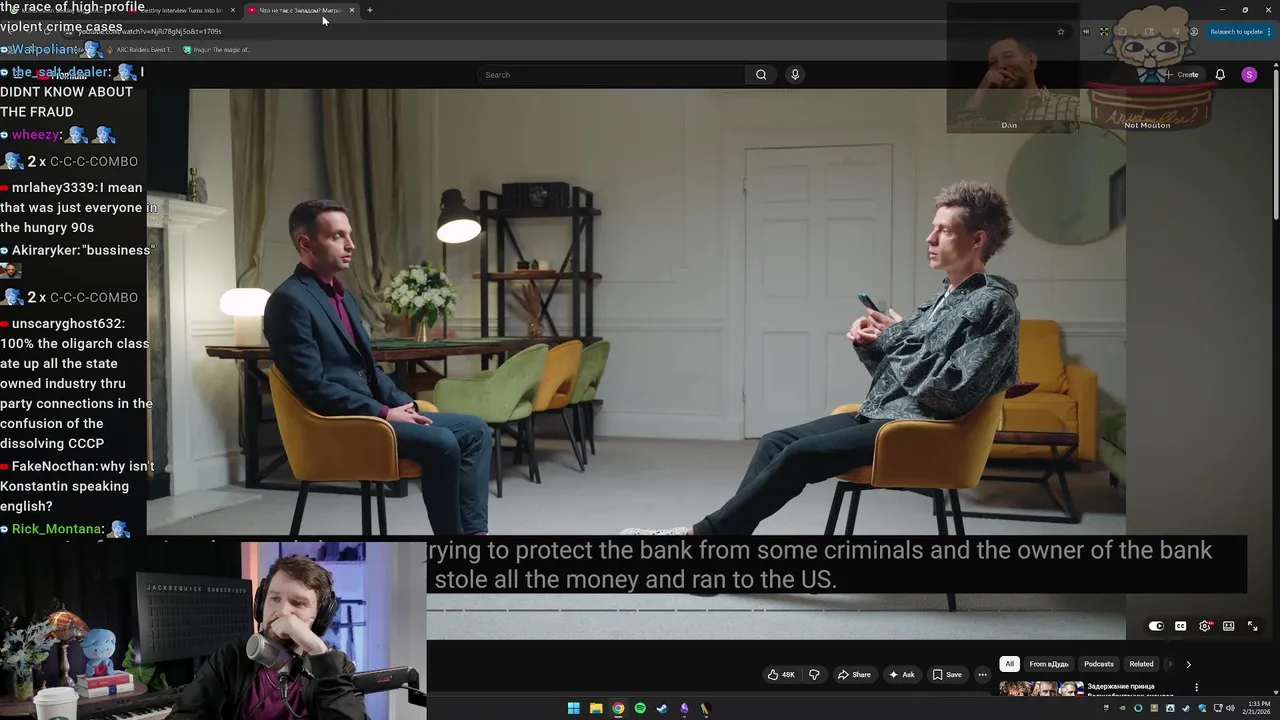1280x720 pixels.
Task: Like the video showing 48K
Action: coord(781,674)
